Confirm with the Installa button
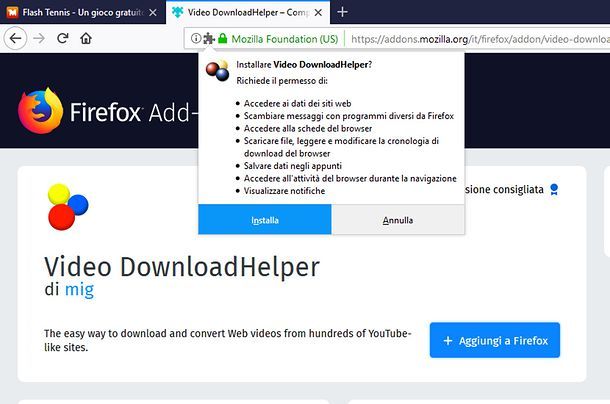Viewport: 610px width, 404px height. 265,220
